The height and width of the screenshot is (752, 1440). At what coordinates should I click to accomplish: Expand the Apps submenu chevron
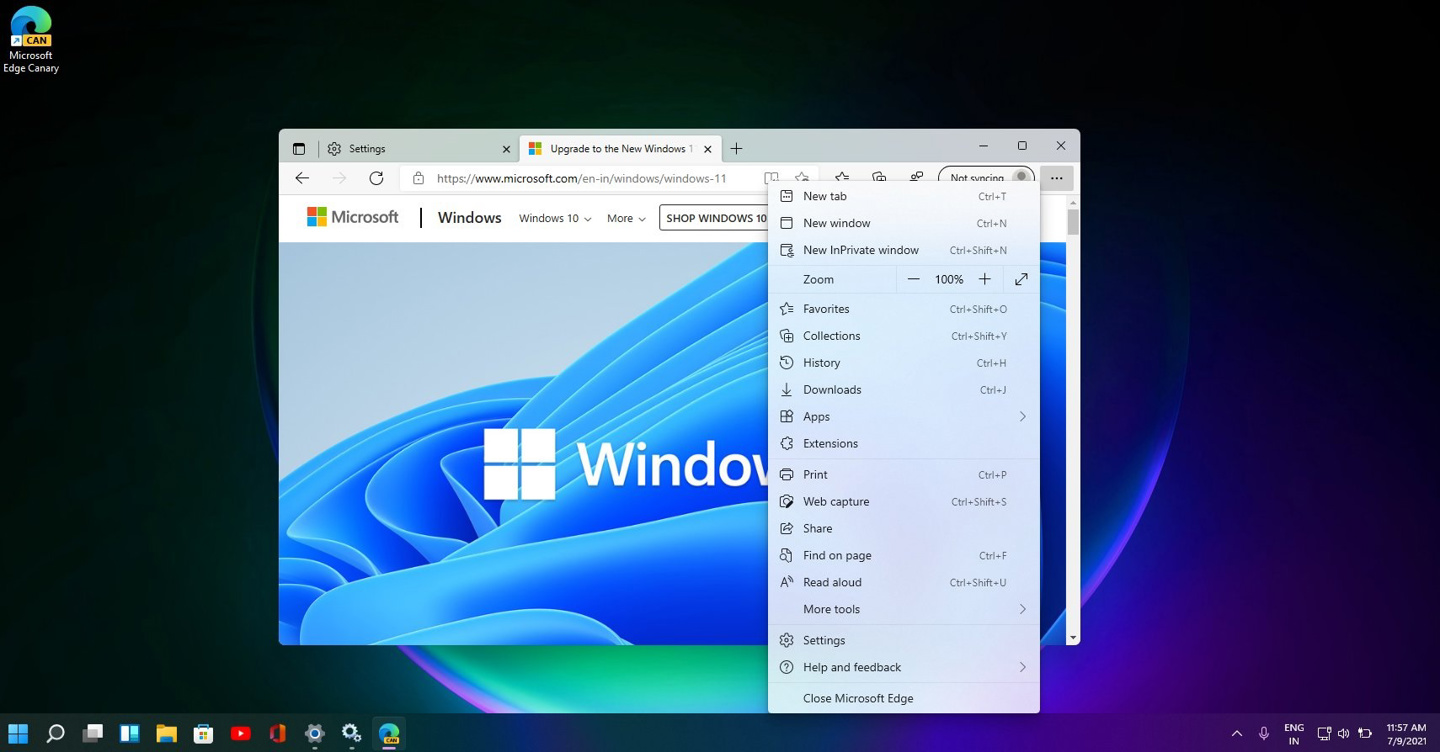1022,416
